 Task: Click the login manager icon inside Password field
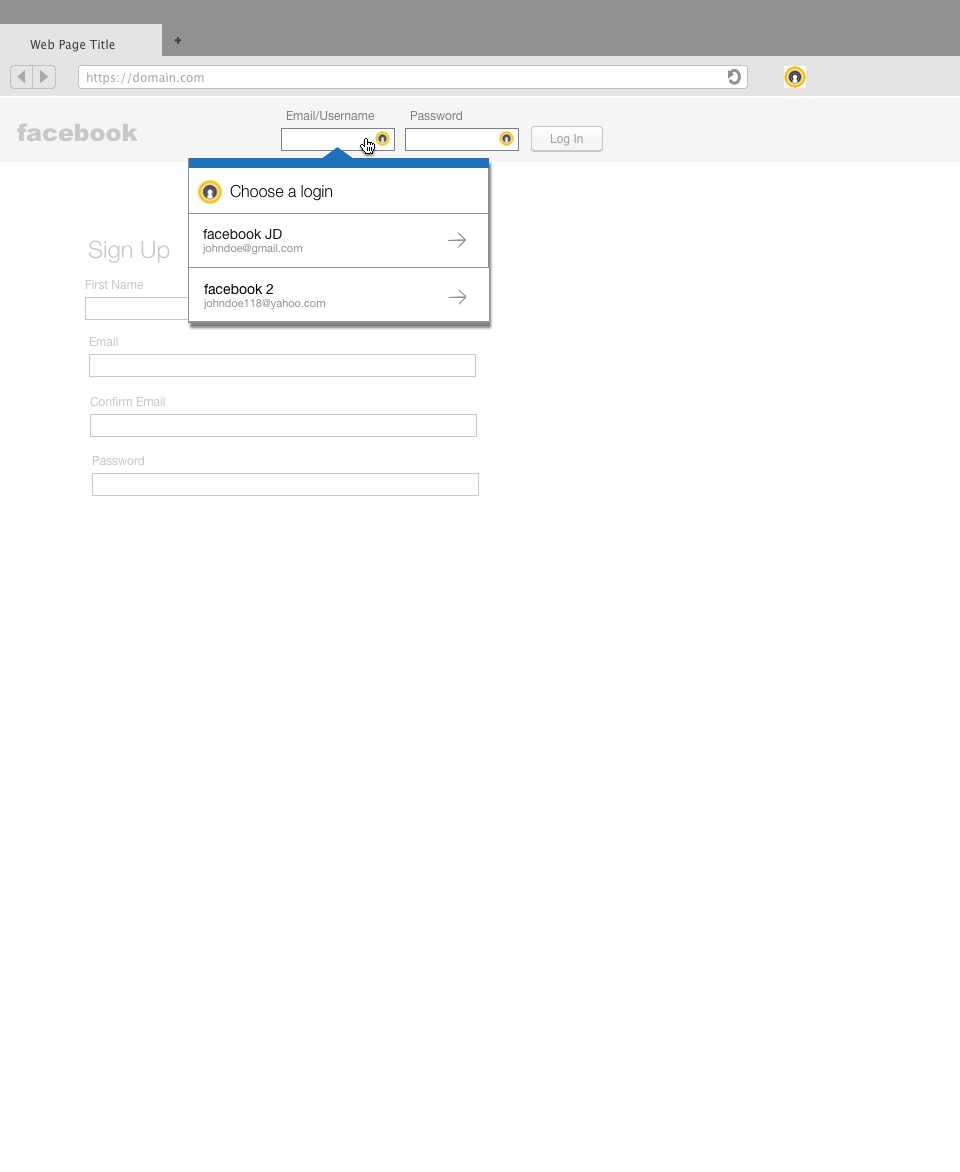[x=506, y=139]
